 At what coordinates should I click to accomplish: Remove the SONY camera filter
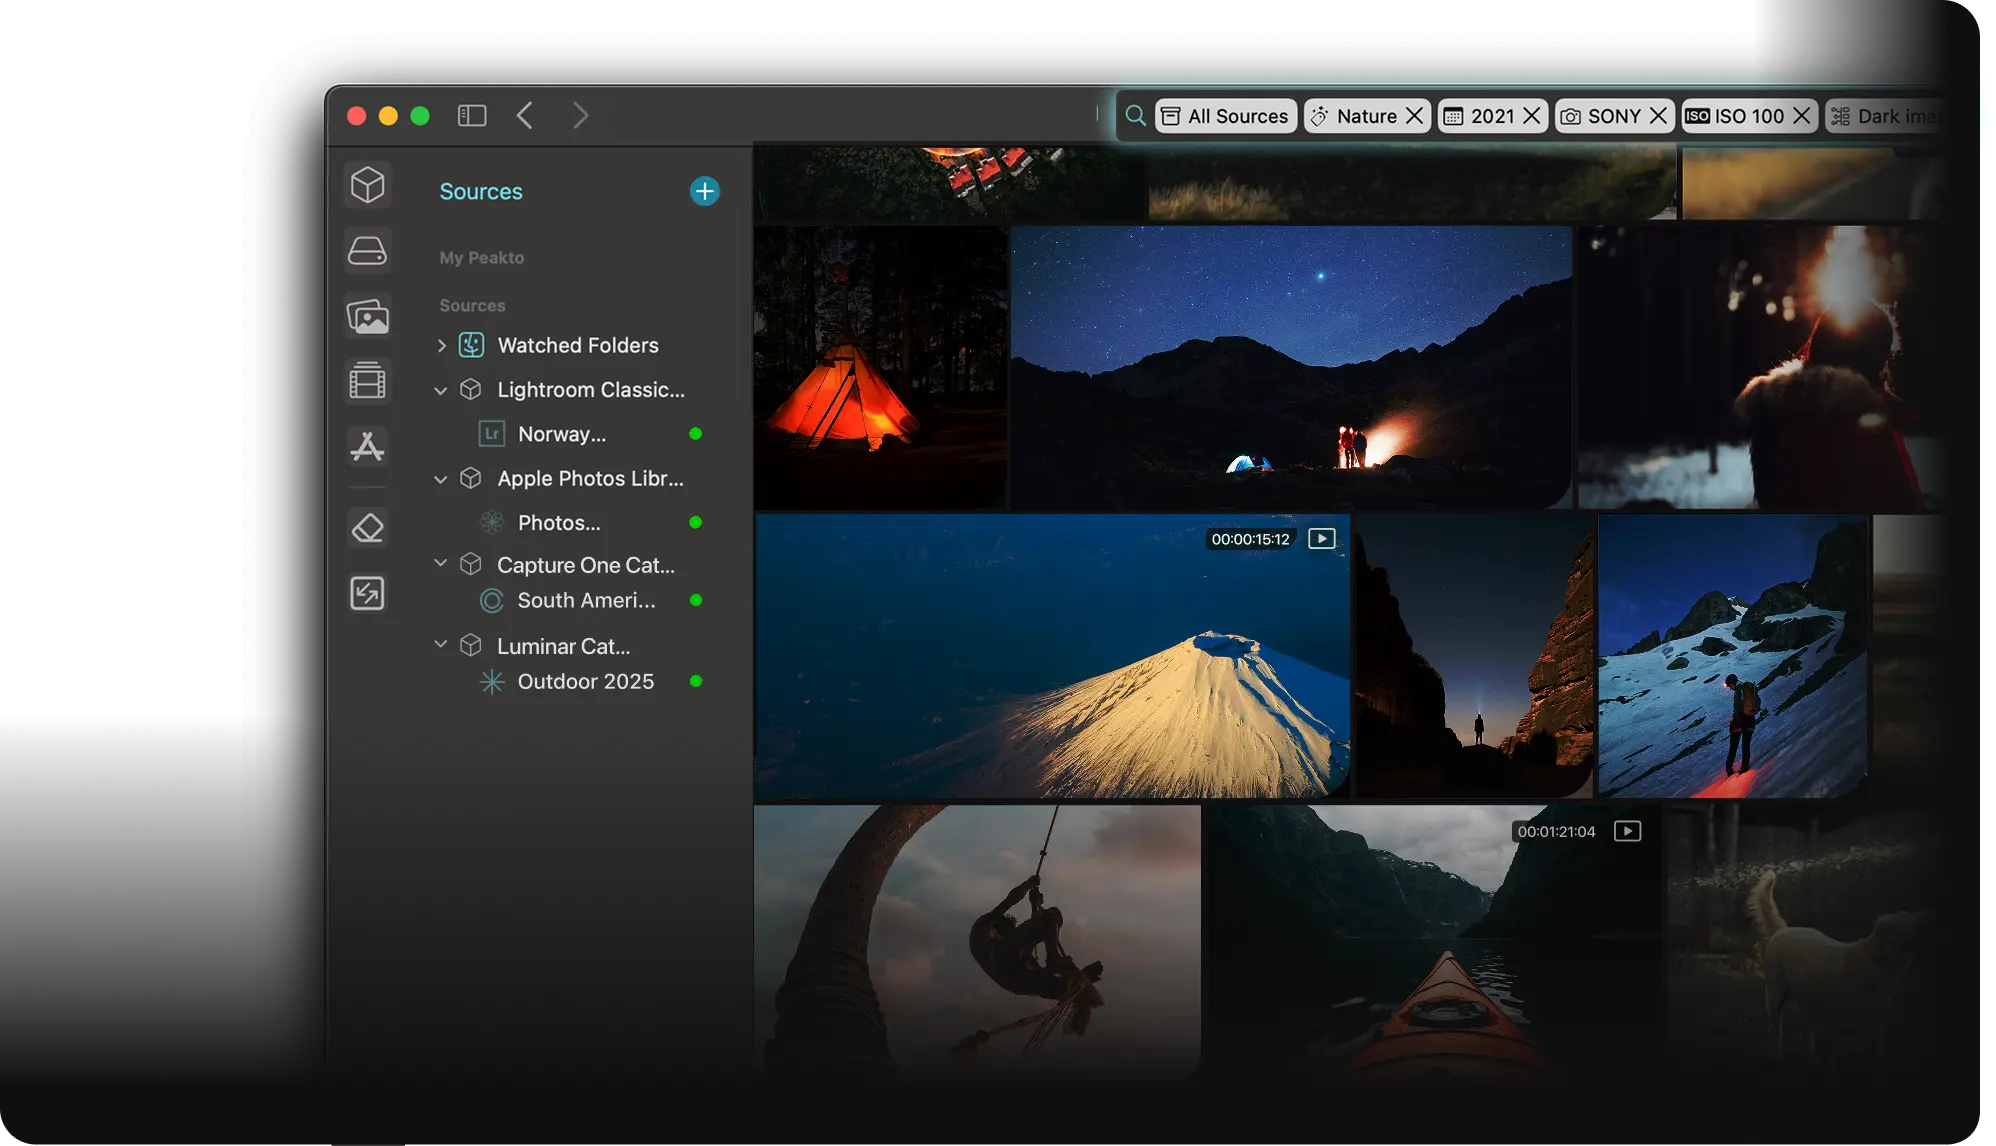tap(1658, 116)
